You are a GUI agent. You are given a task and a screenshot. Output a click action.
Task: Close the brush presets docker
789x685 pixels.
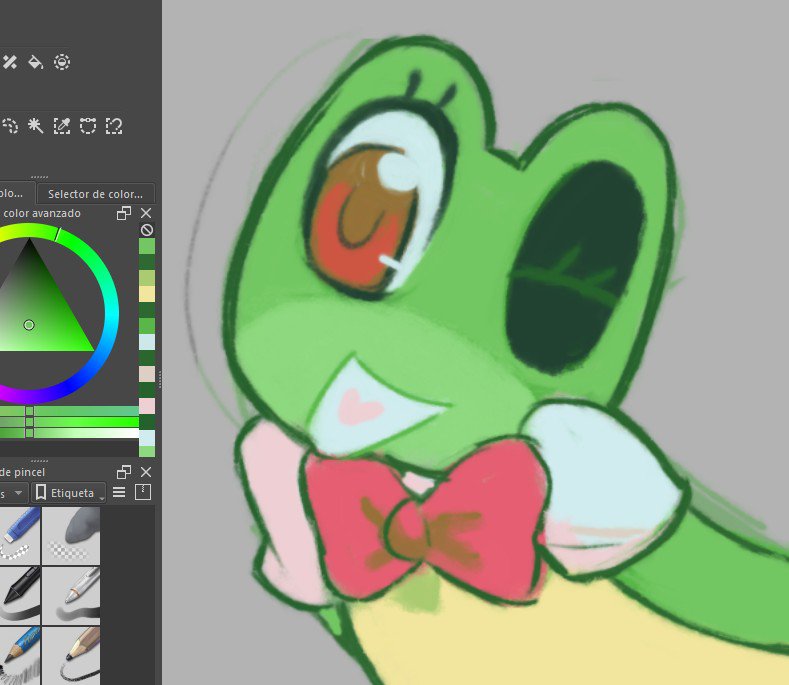(146, 472)
